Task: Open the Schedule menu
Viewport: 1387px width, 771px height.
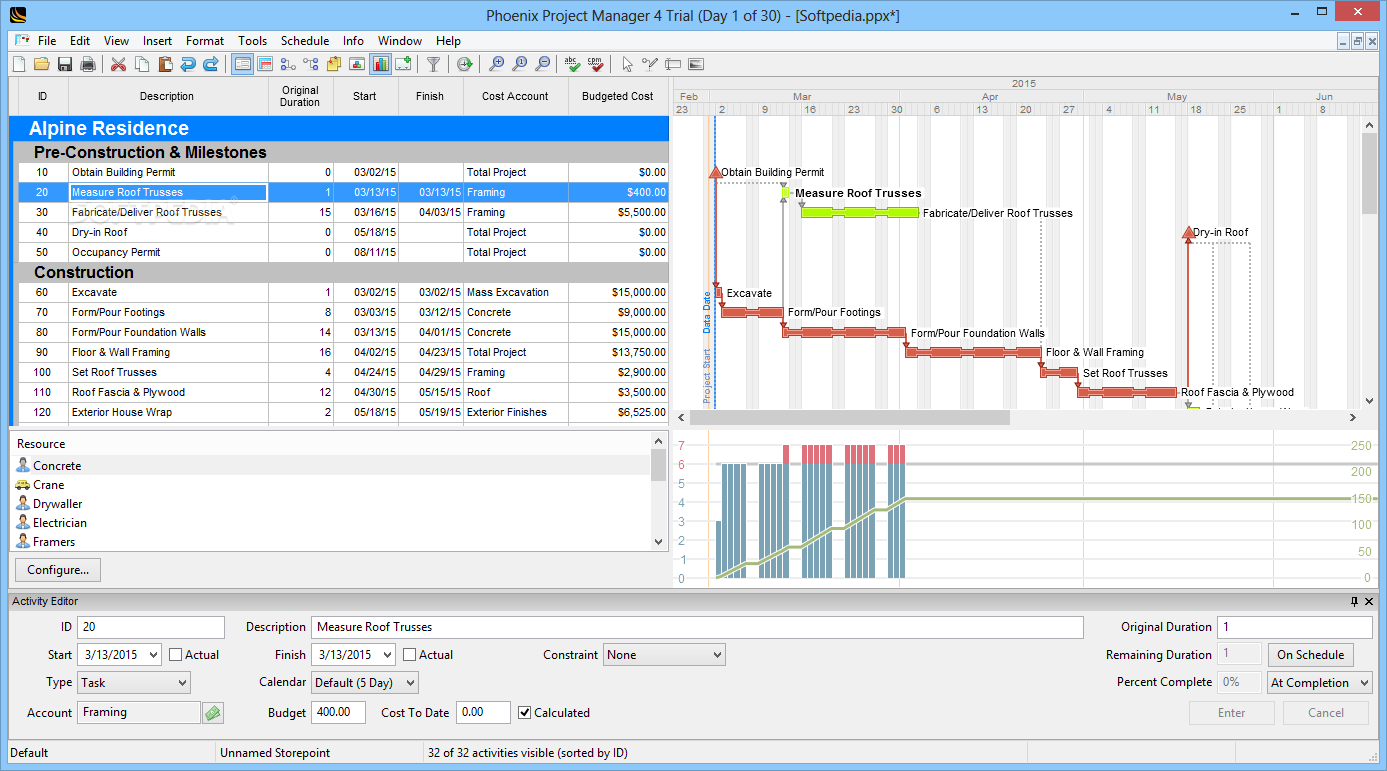Action: point(305,41)
